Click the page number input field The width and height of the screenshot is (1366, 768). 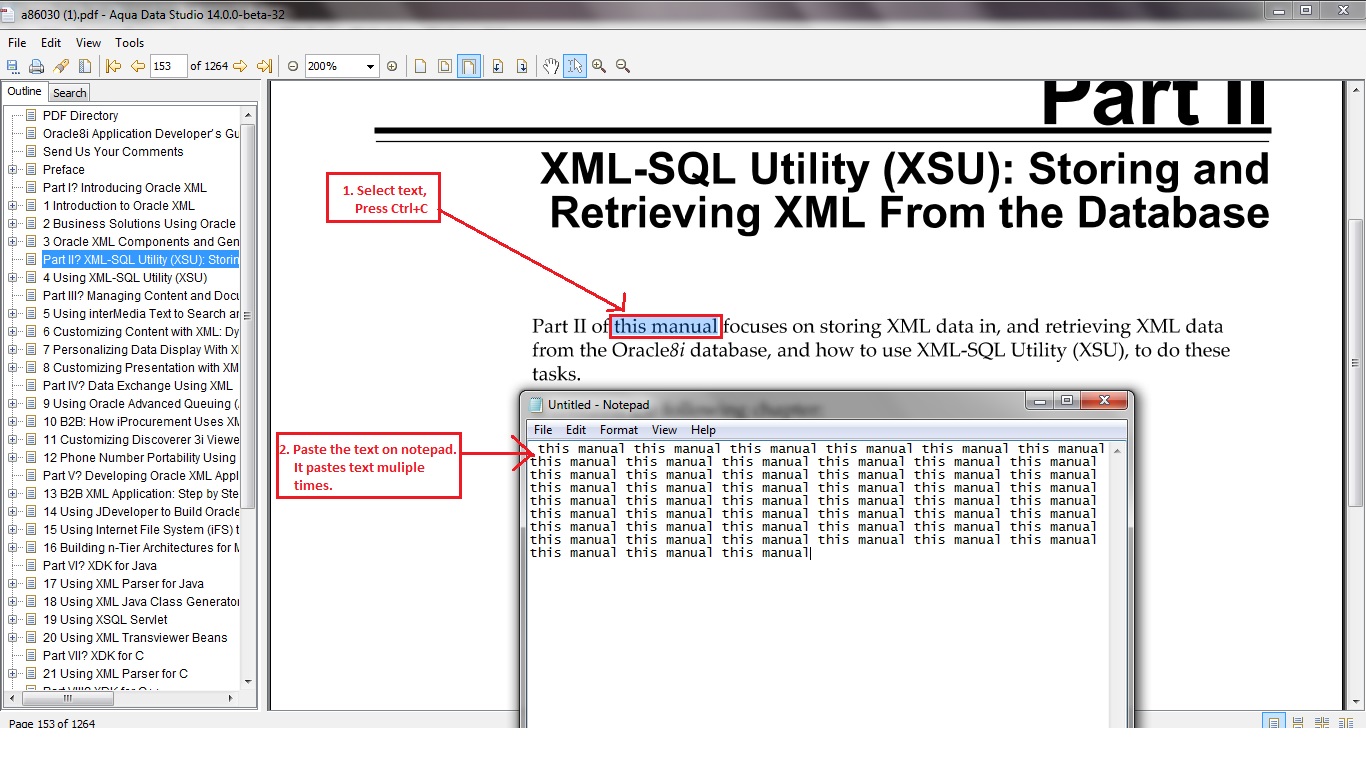tap(168, 66)
